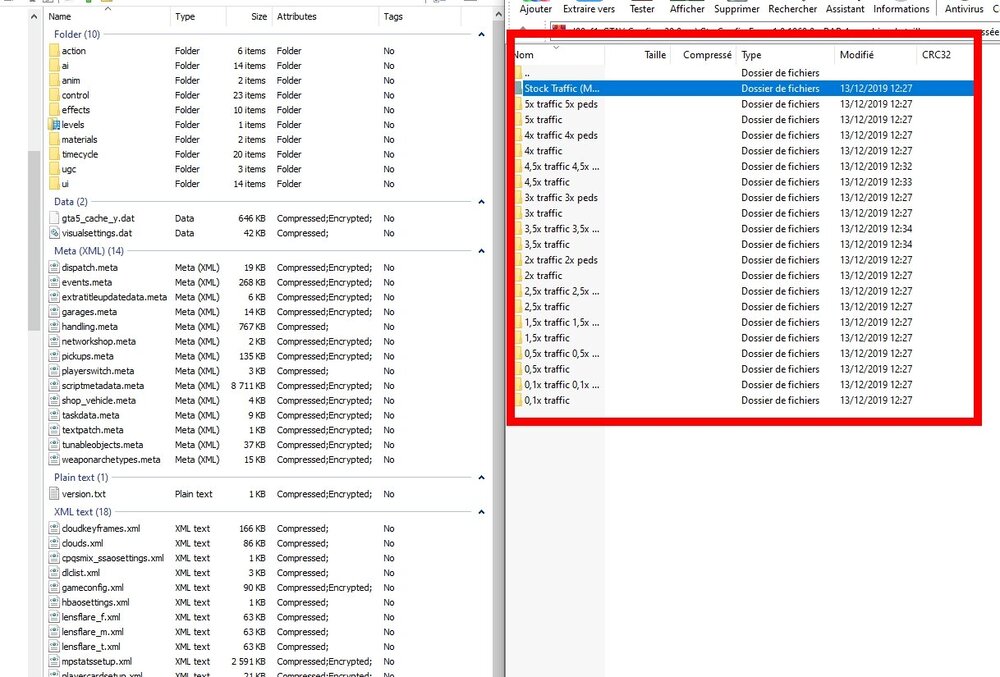
Task: Click the weaponarchetypes.meta file icon
Action: tap(54, 460)
